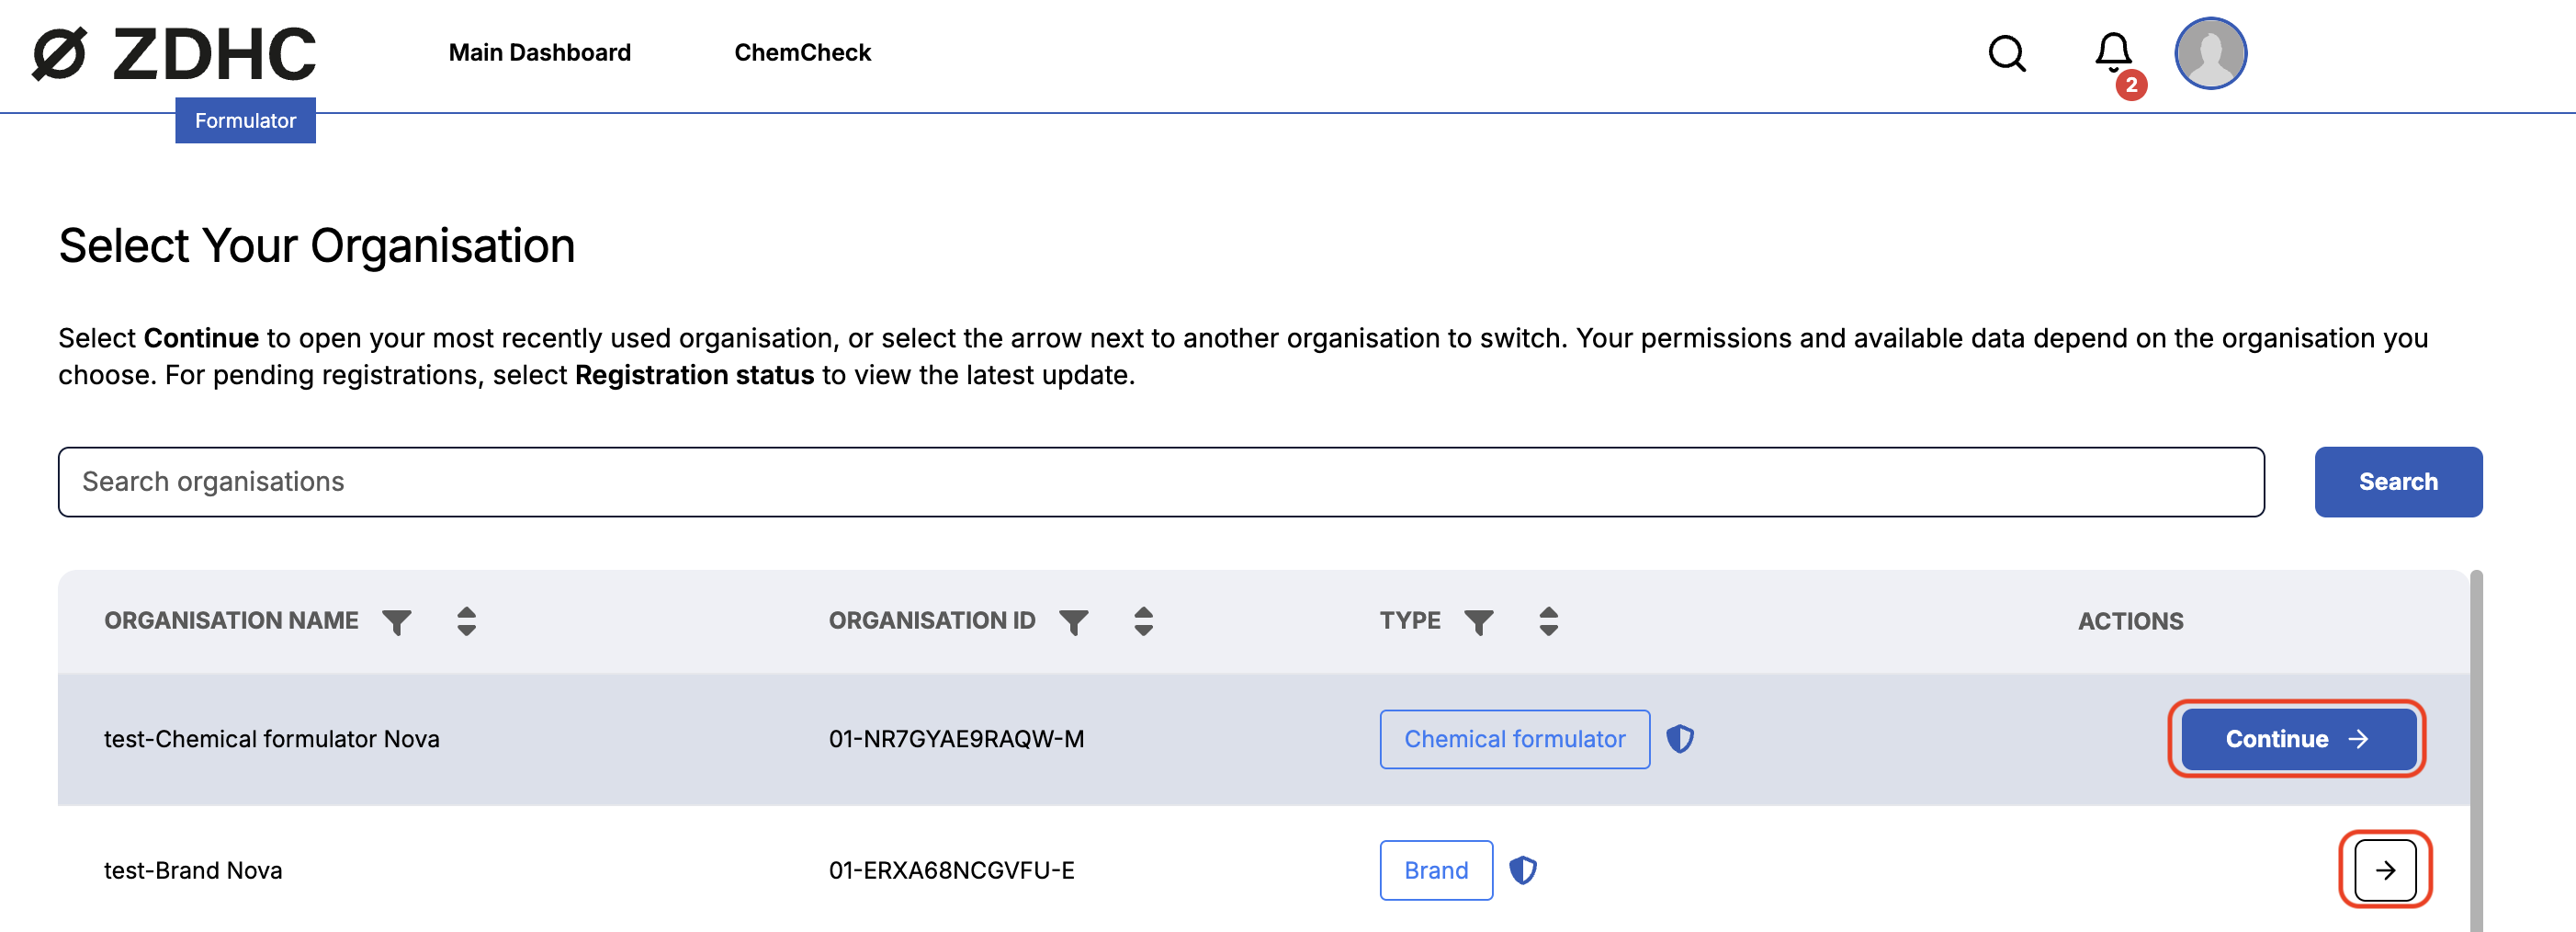The height and width of the screenshot is (932, 2576).
Task: Select test-Chemical formulator Nova name text
Action: 272,739
